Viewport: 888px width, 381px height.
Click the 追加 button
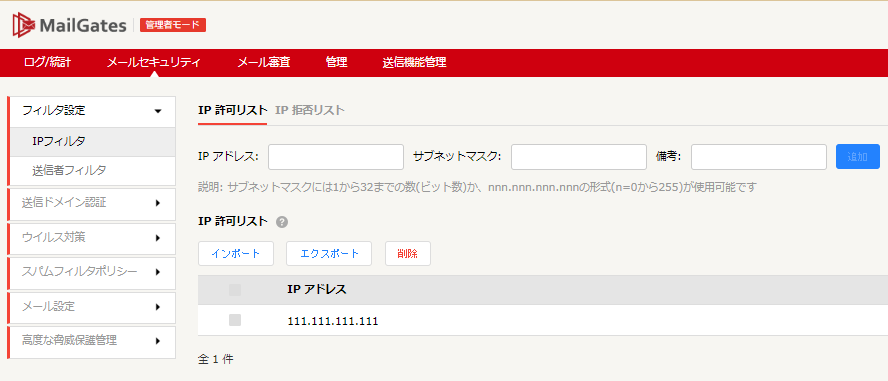coord(858,157)
